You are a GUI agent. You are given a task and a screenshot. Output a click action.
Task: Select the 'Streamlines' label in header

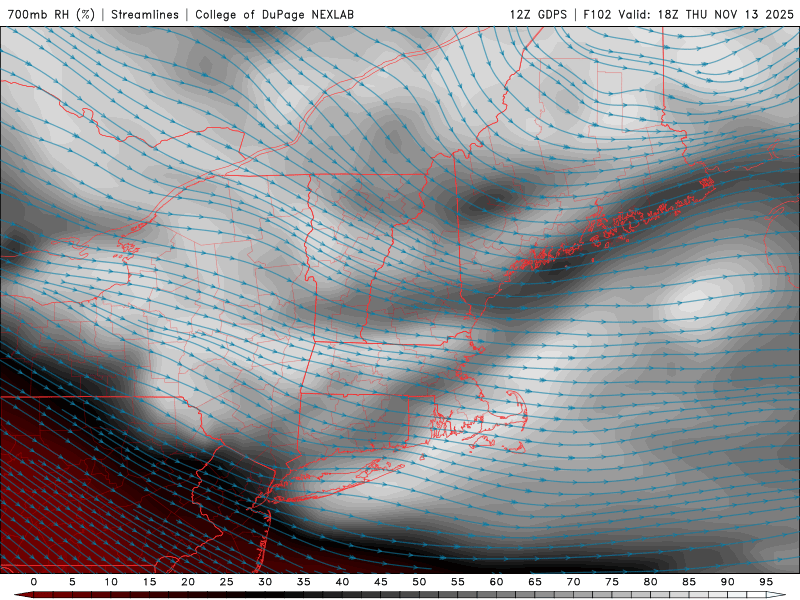pos(145,14)
